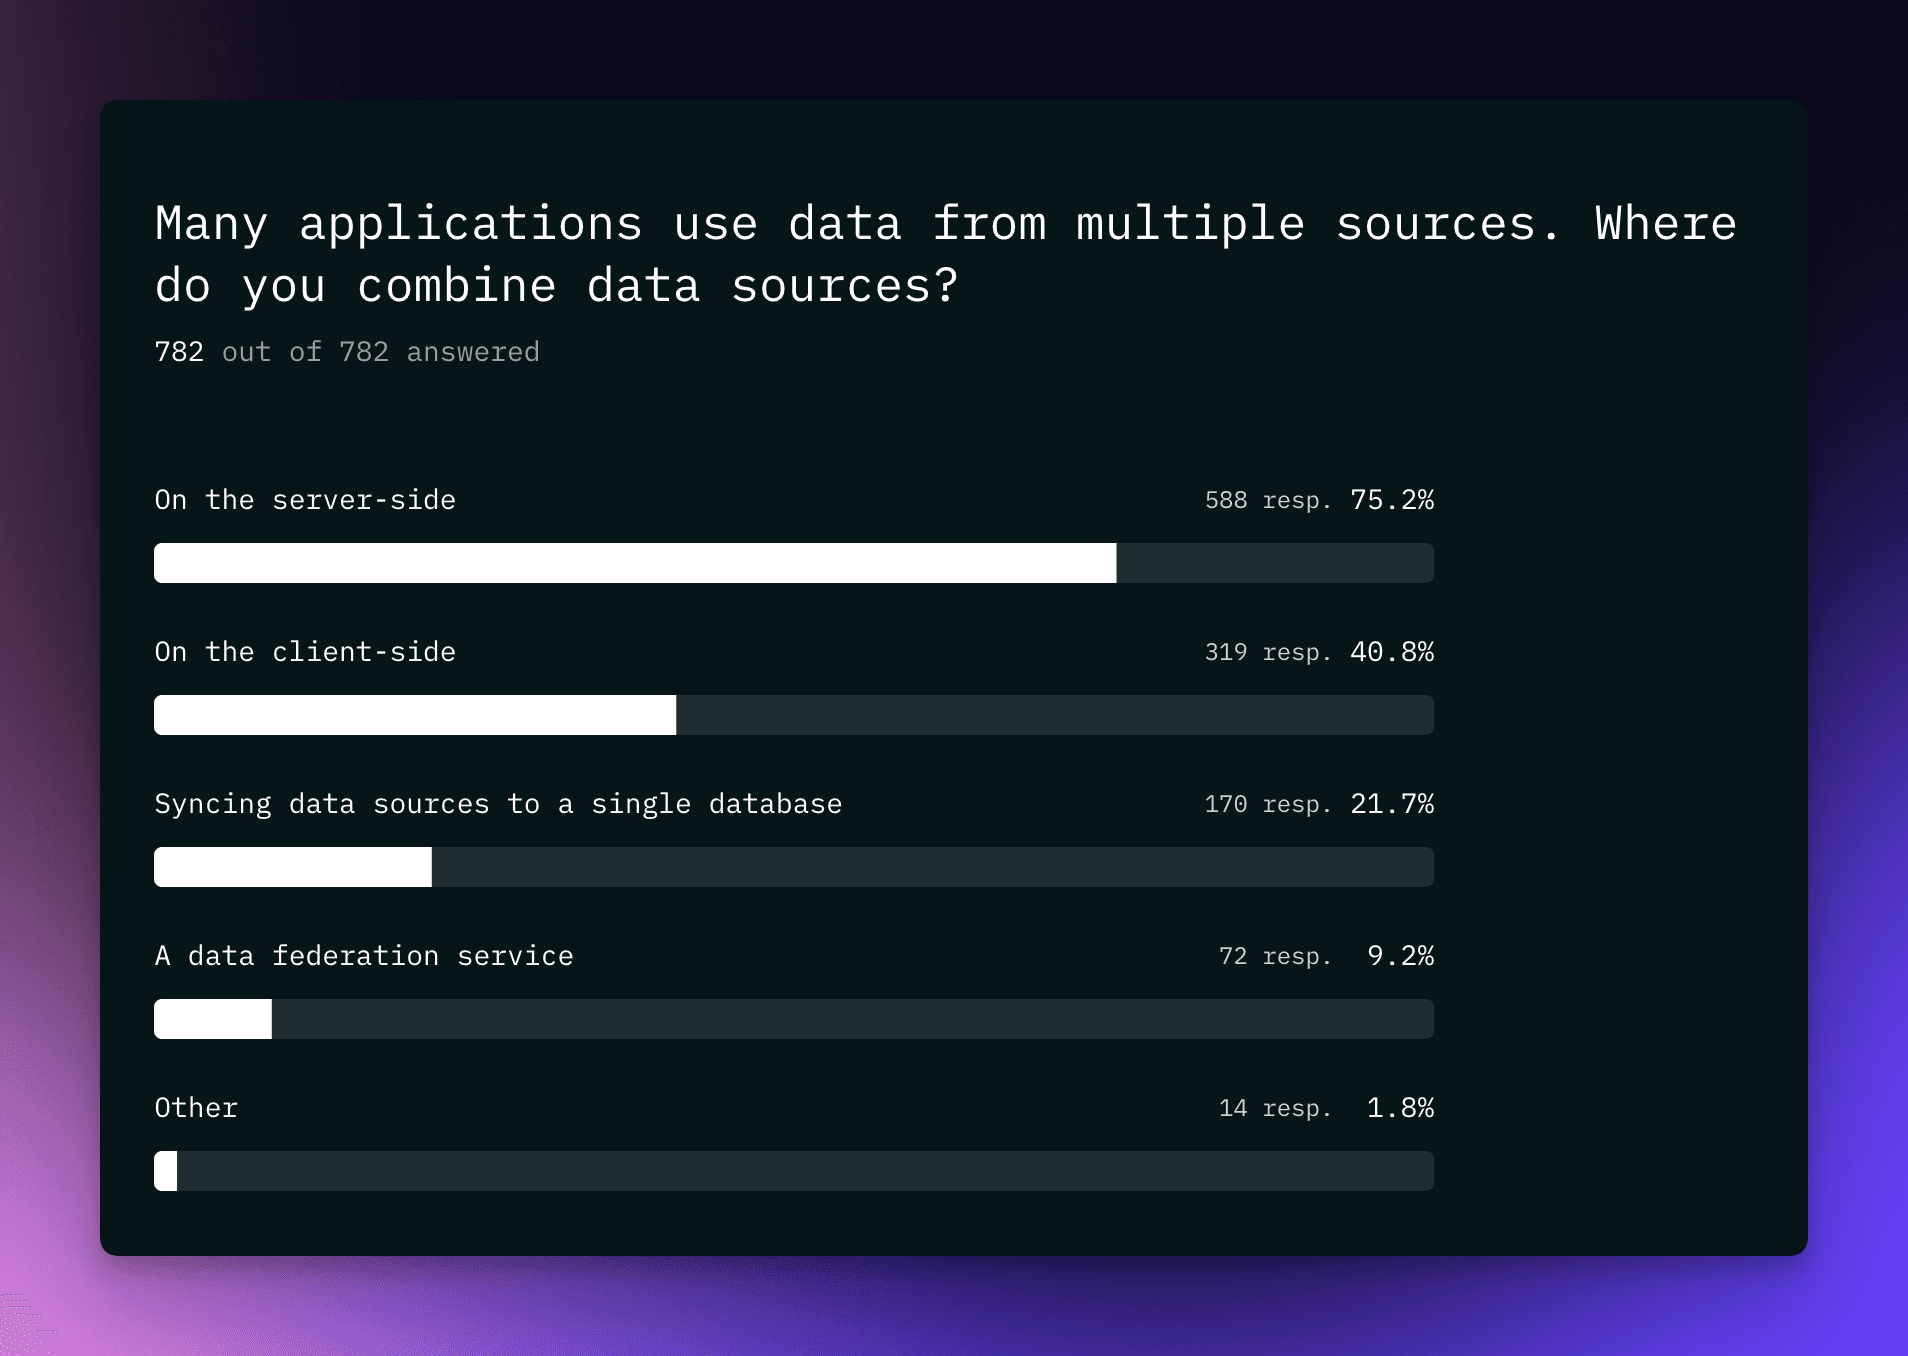Click the server-side progress bar
Viewport: 1908px width, 1356px height.
point(794,563)
